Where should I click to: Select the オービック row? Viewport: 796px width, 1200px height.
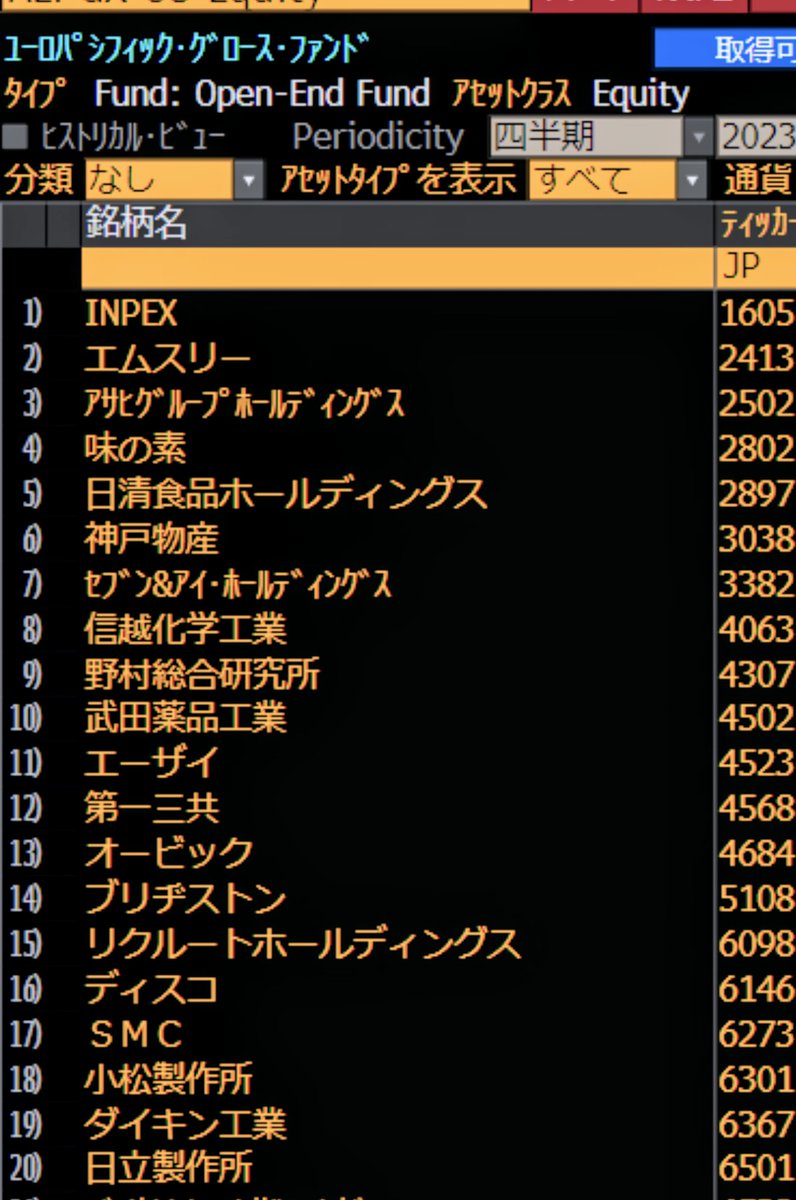398,854
